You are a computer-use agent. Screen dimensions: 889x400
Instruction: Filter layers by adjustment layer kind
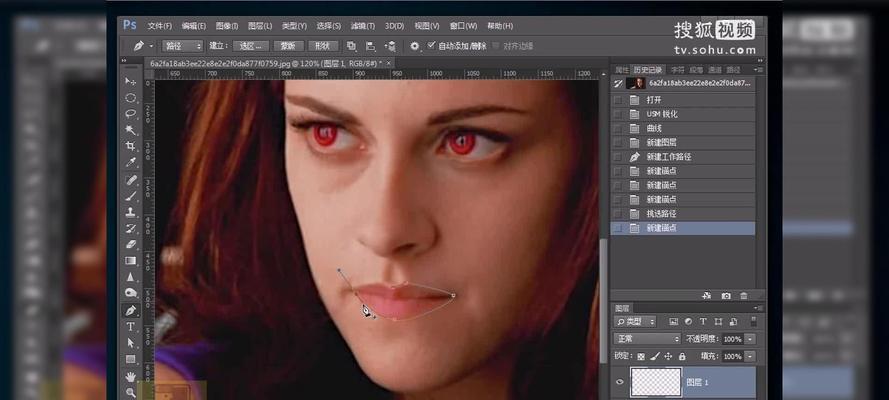click(688, 321)
